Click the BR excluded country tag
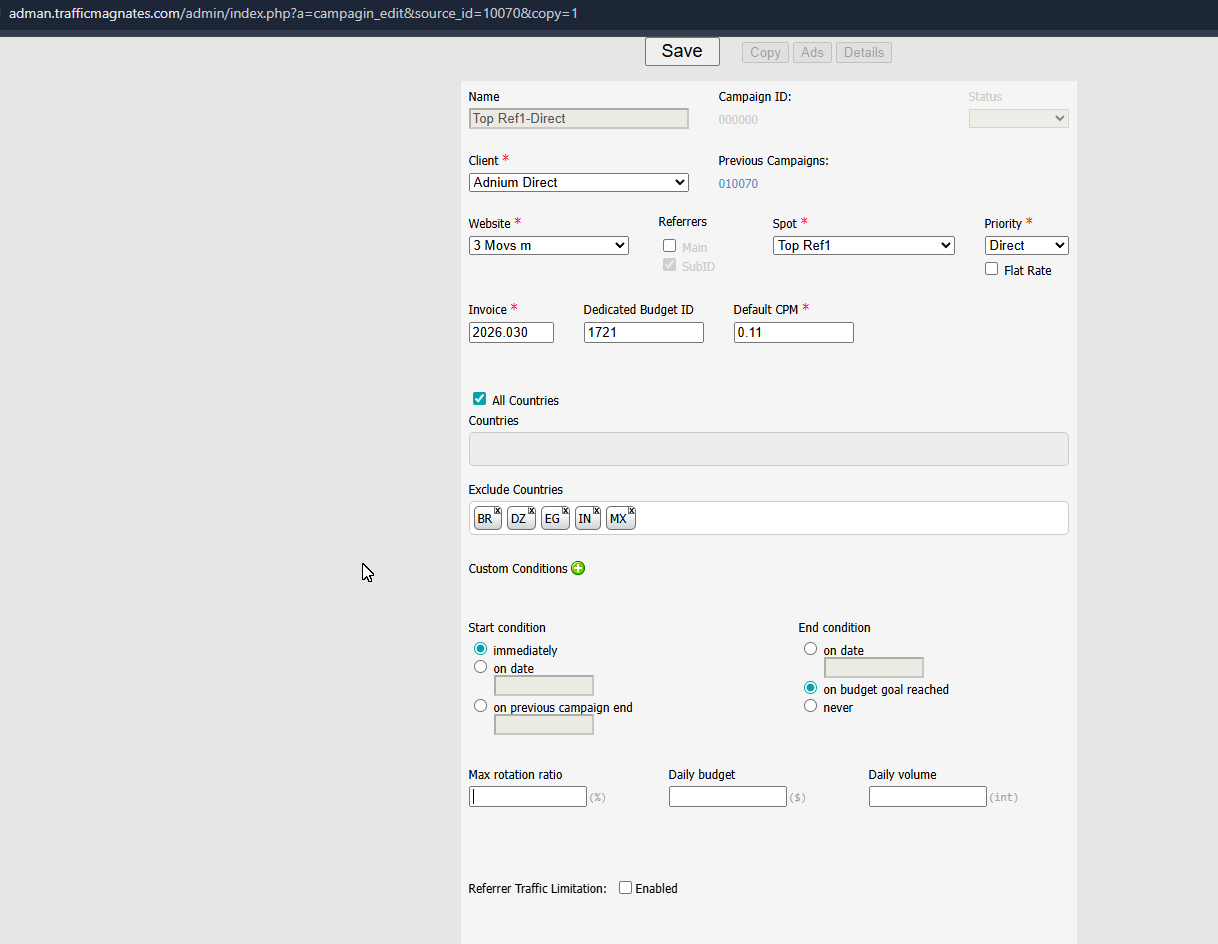Image resolution: width=1218 pixels, height=944 pixels. pos(487,519)
